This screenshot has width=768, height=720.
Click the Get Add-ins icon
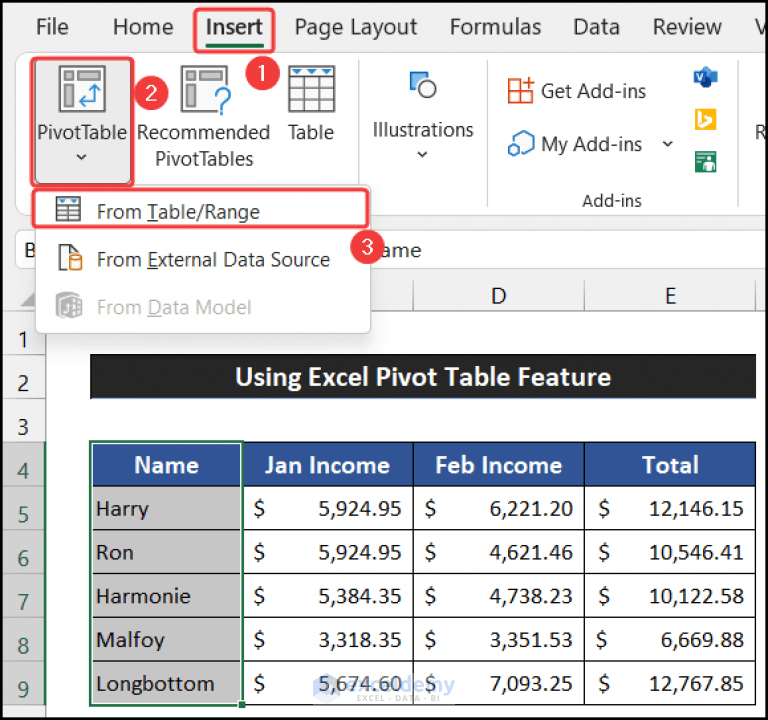pos(520,91)
